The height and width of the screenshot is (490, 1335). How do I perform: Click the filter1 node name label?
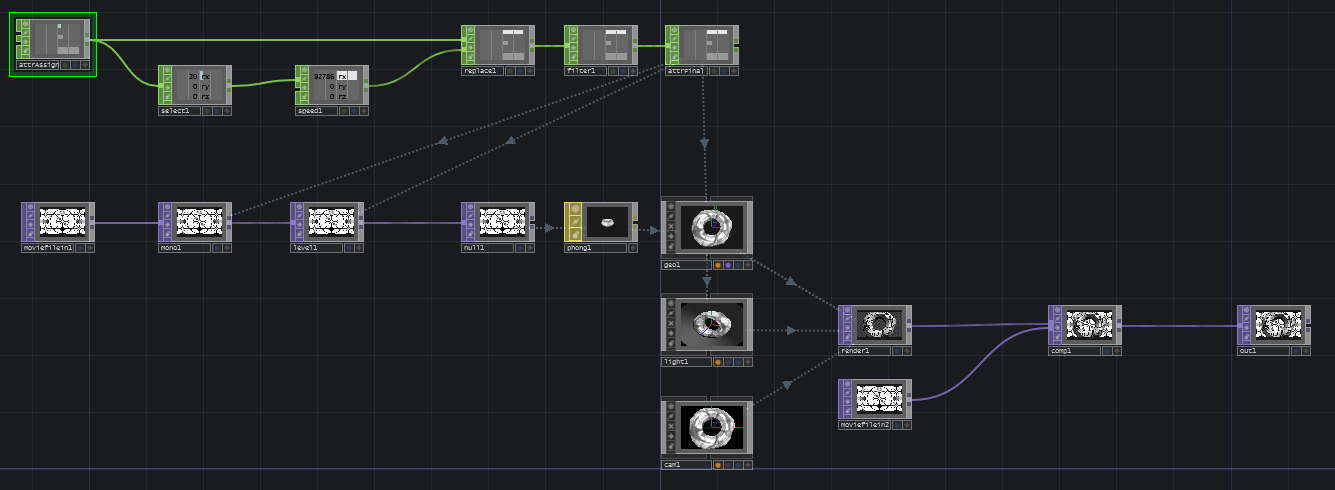(584, 71)
